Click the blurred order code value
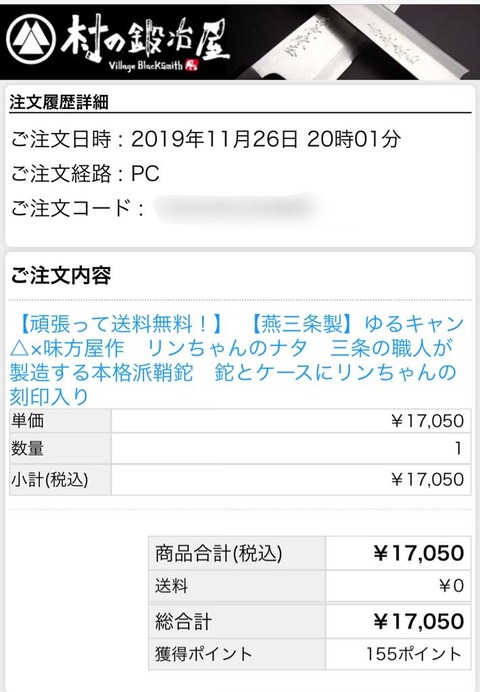Image resolution: width=480 pixels, height=692 pixels. 233,208
